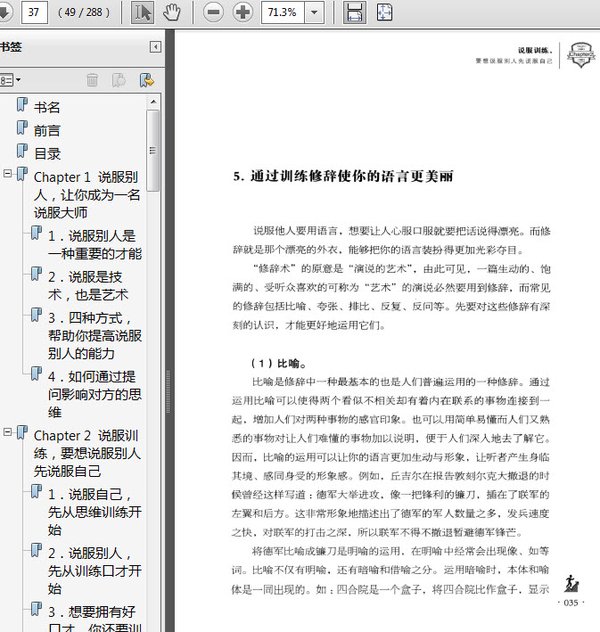
Task: Collapse the bookmarks panel
Action: pyautogui.click(x=155, y=47)
